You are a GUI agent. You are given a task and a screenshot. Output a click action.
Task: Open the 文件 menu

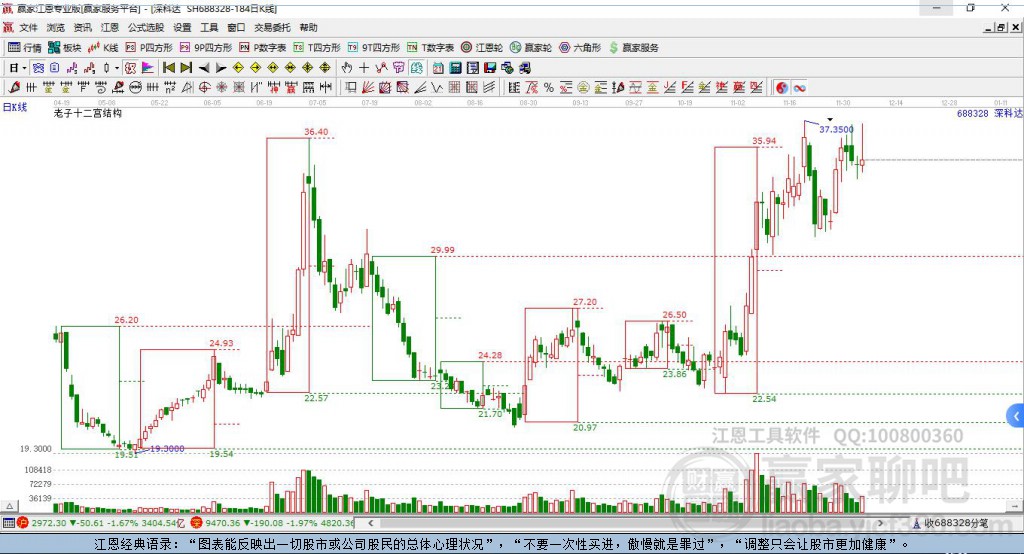(x=28, y=27)
